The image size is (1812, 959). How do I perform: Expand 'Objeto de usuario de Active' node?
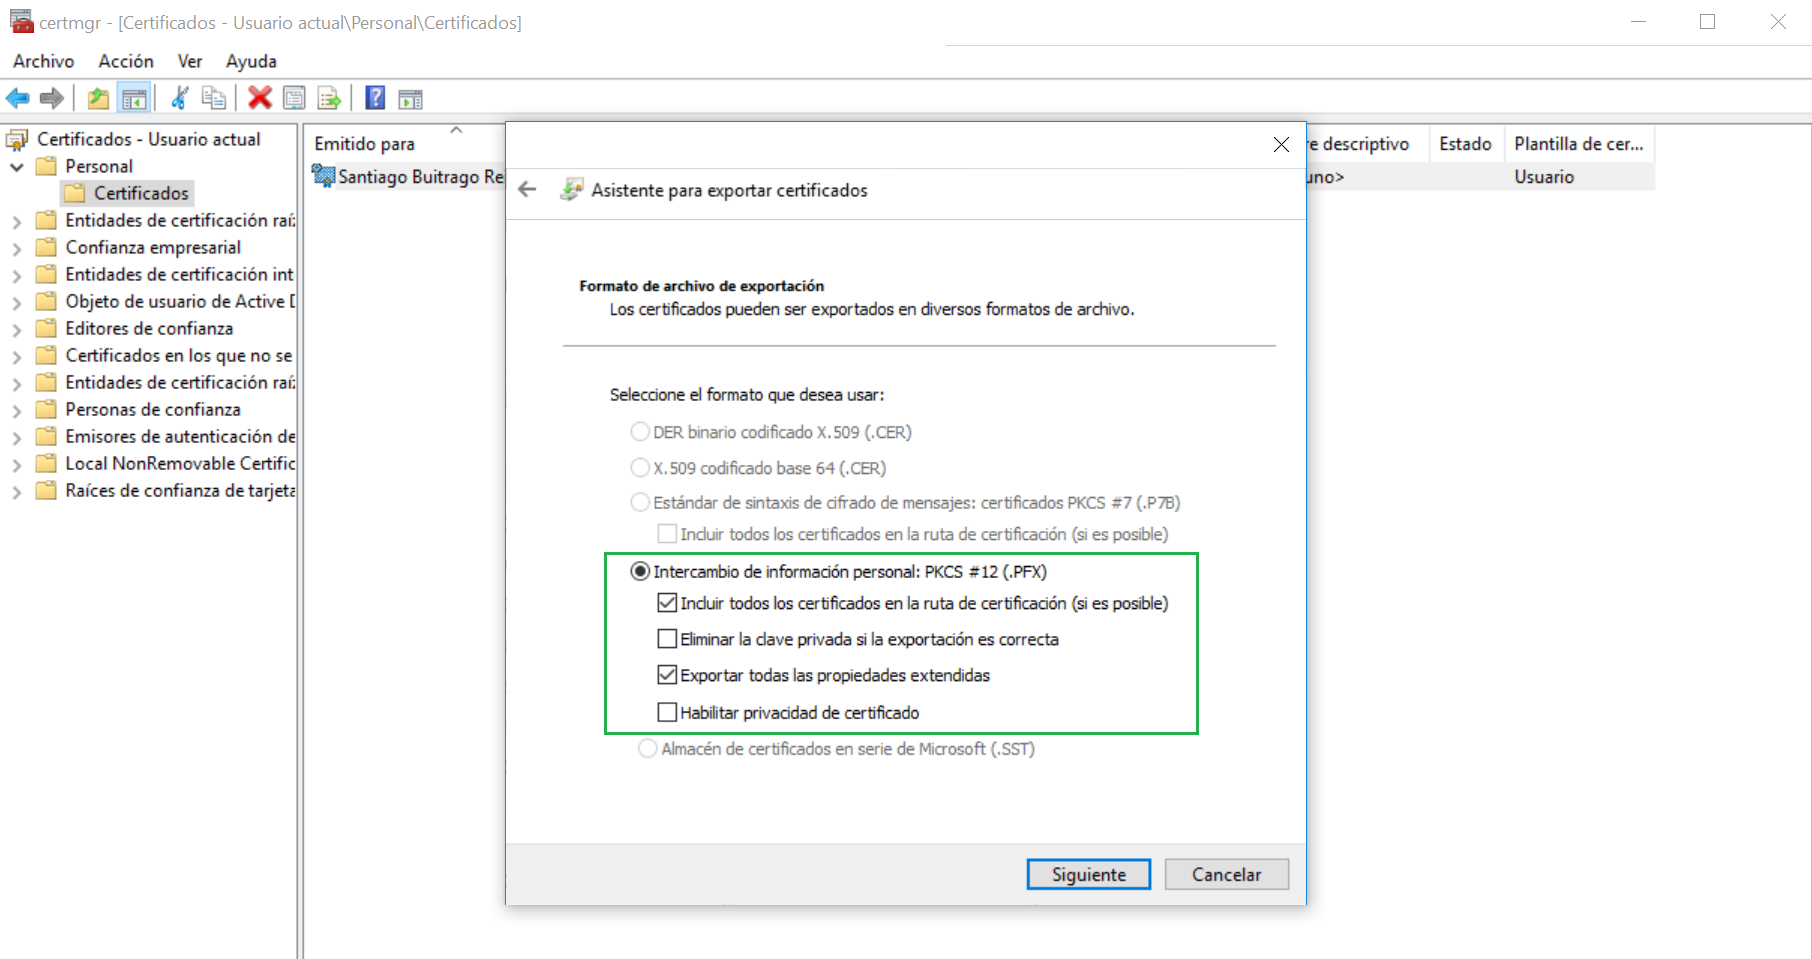[17, 302]
